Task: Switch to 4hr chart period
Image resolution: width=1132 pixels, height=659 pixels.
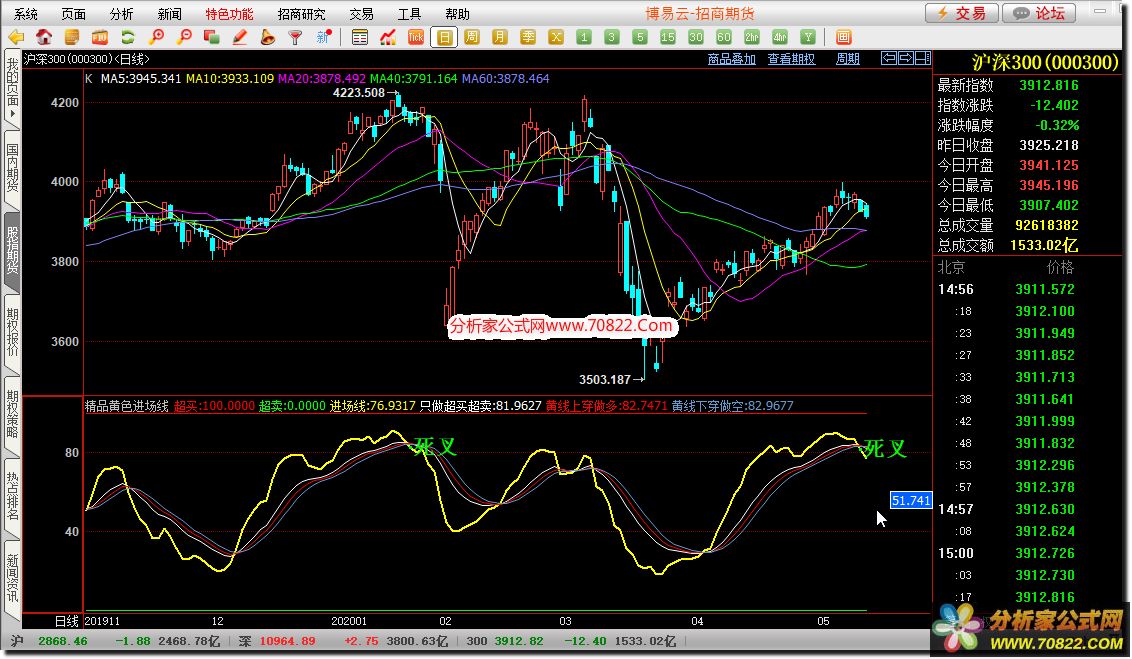Action: 780,37
